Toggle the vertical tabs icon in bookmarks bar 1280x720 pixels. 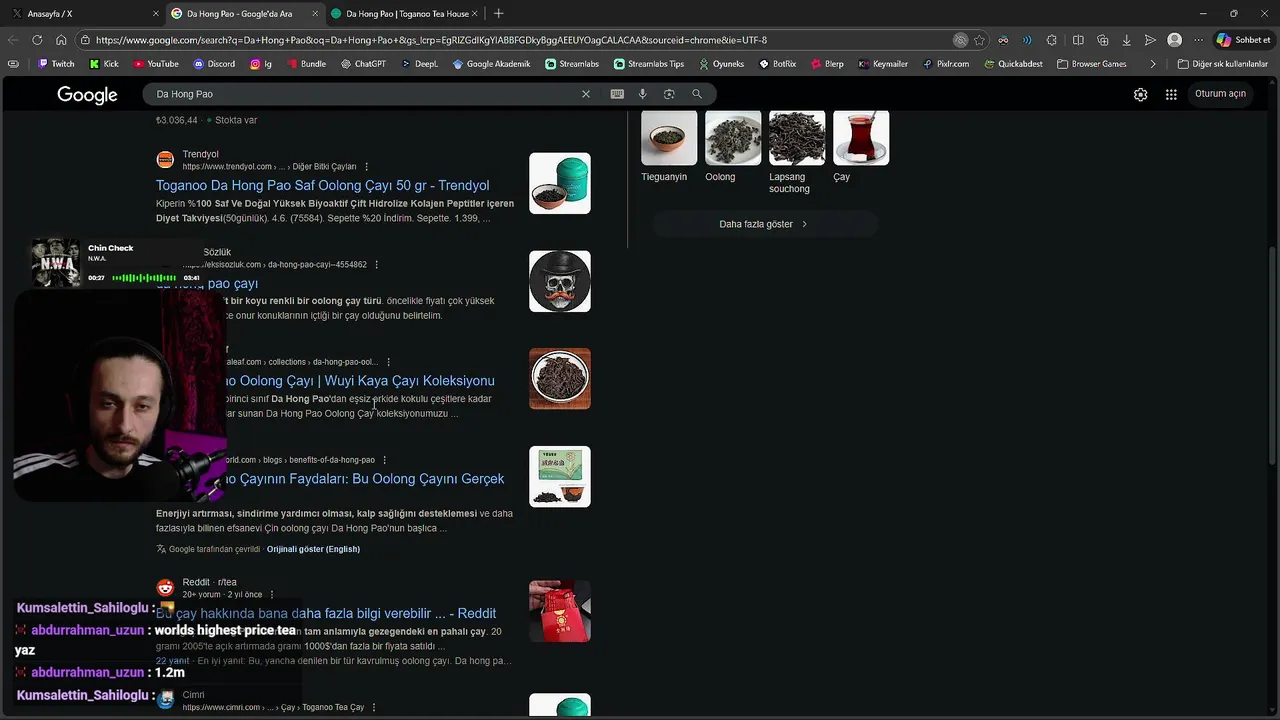coord(13,64)
